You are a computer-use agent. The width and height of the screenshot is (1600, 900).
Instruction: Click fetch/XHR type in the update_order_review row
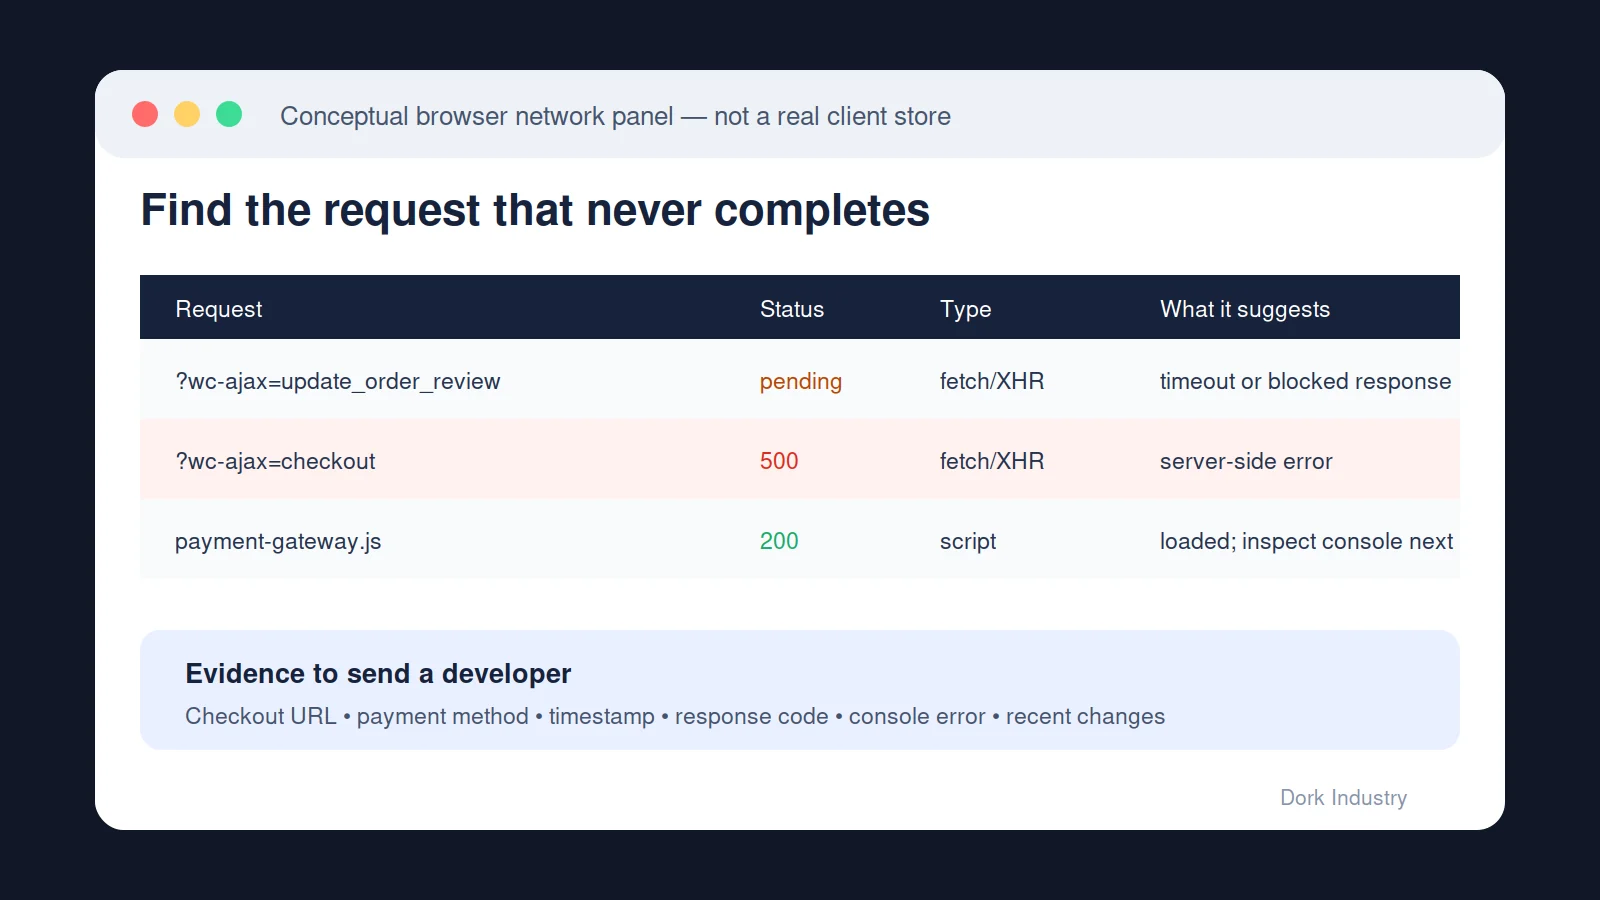pyautogui.click(x=992, y=381)
